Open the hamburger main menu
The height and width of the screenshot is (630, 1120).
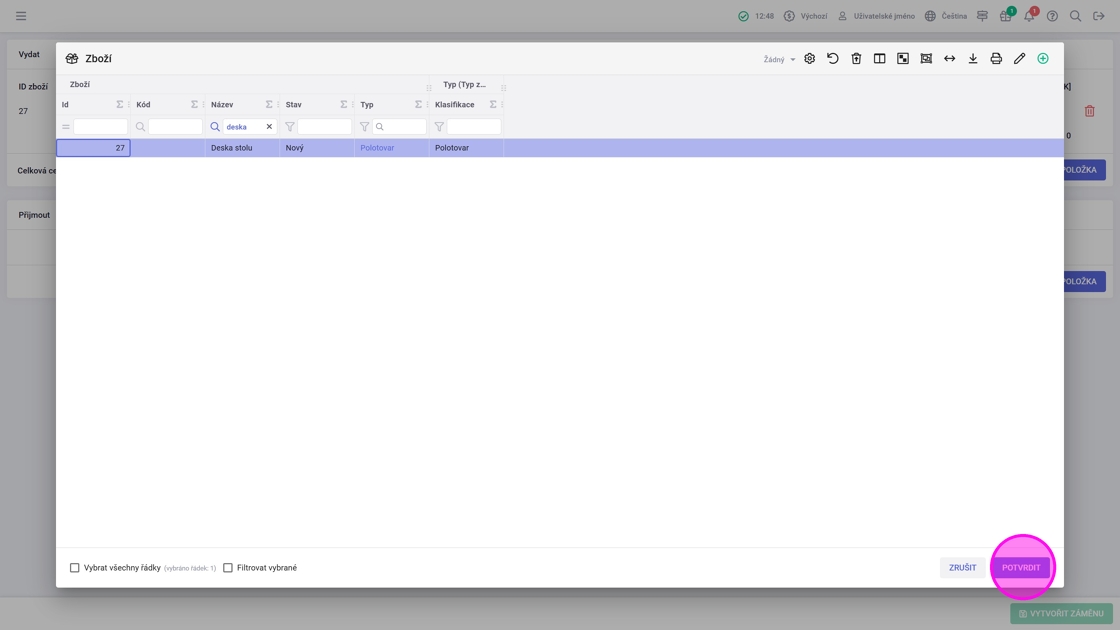pos(21,16)
